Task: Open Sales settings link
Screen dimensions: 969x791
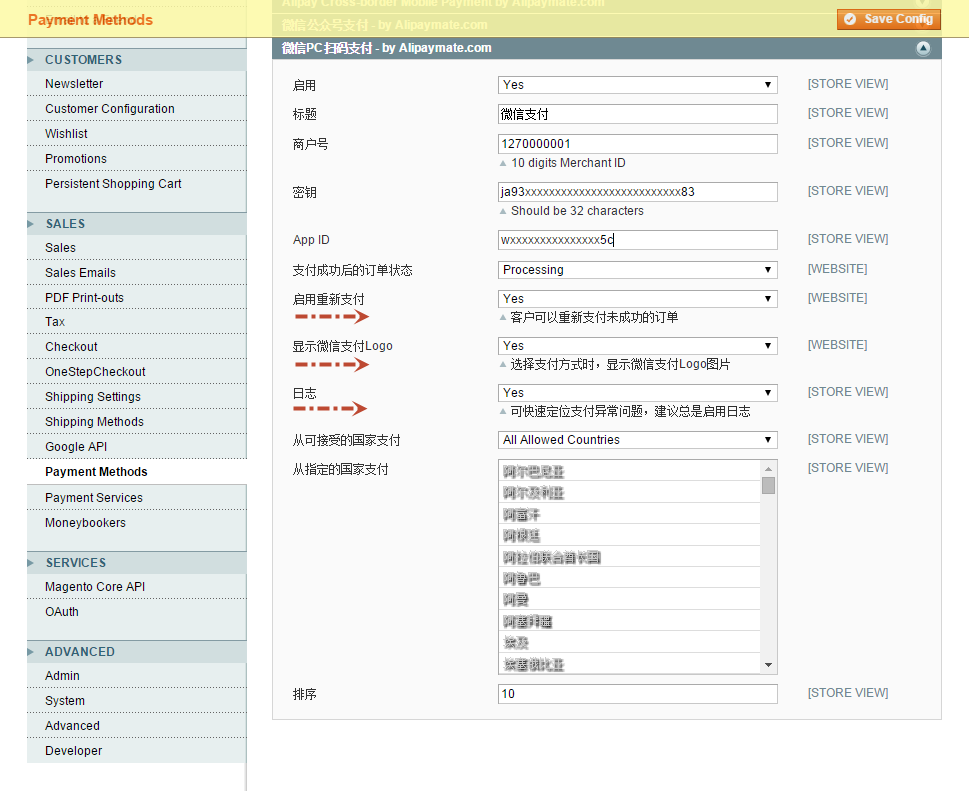Action: coord(61,248)
